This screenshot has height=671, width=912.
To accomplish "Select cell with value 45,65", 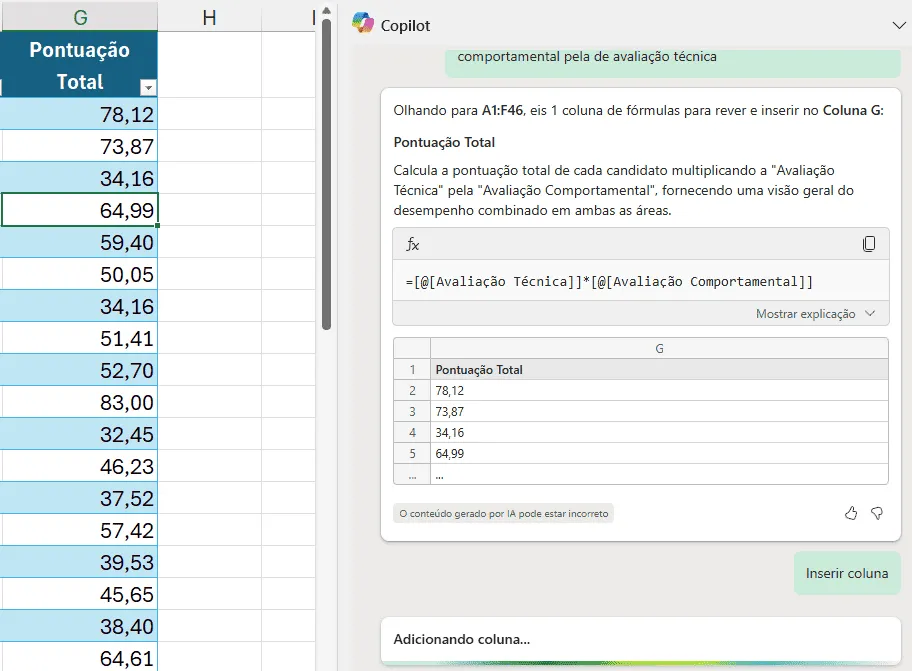I will 79,594.
